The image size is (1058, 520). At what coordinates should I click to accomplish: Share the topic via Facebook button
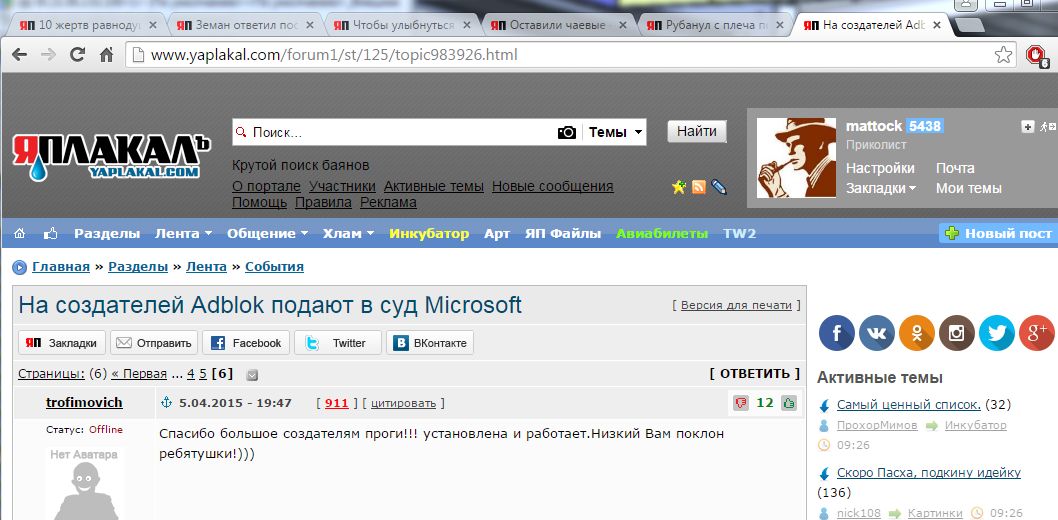click(x=246, y=343)
